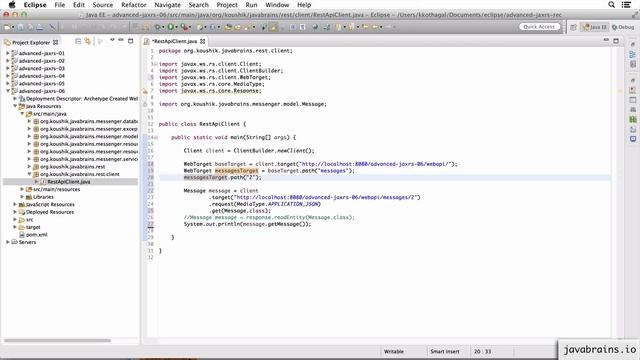
Task: Expand the JavaScript Resources node
Action: coord(15,204)
